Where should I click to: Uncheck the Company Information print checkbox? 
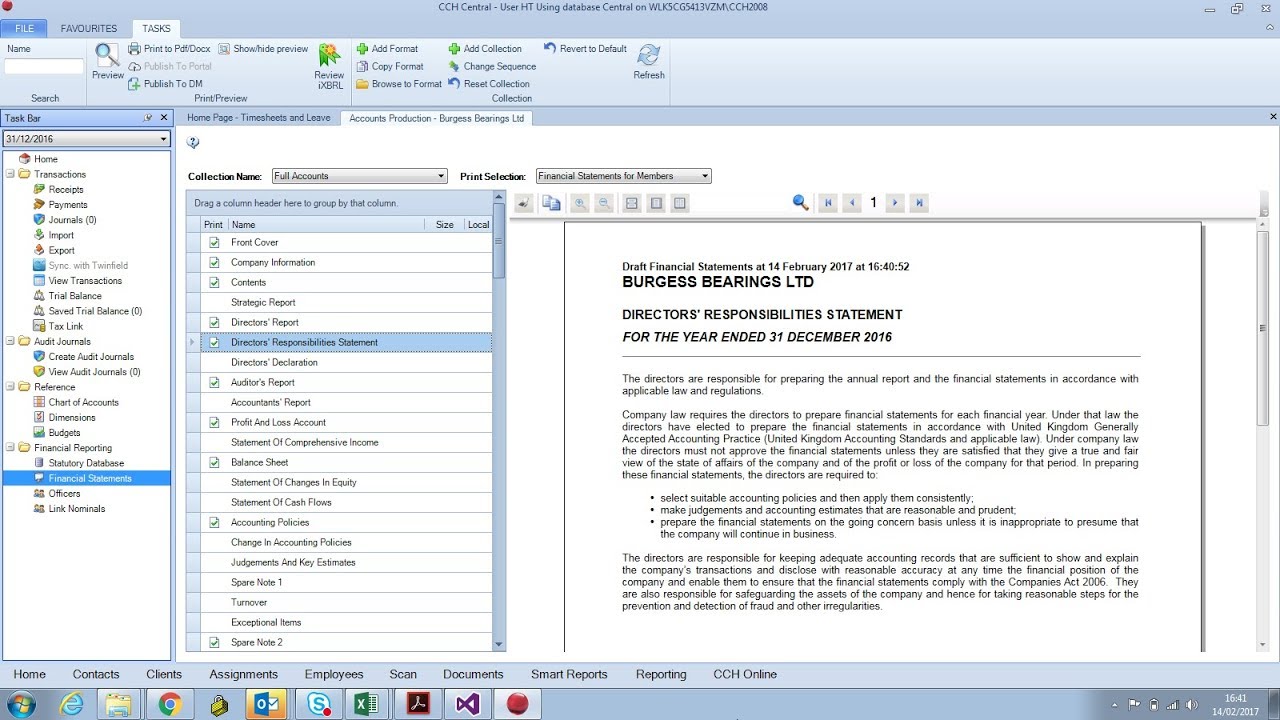[x=214, y=262]
